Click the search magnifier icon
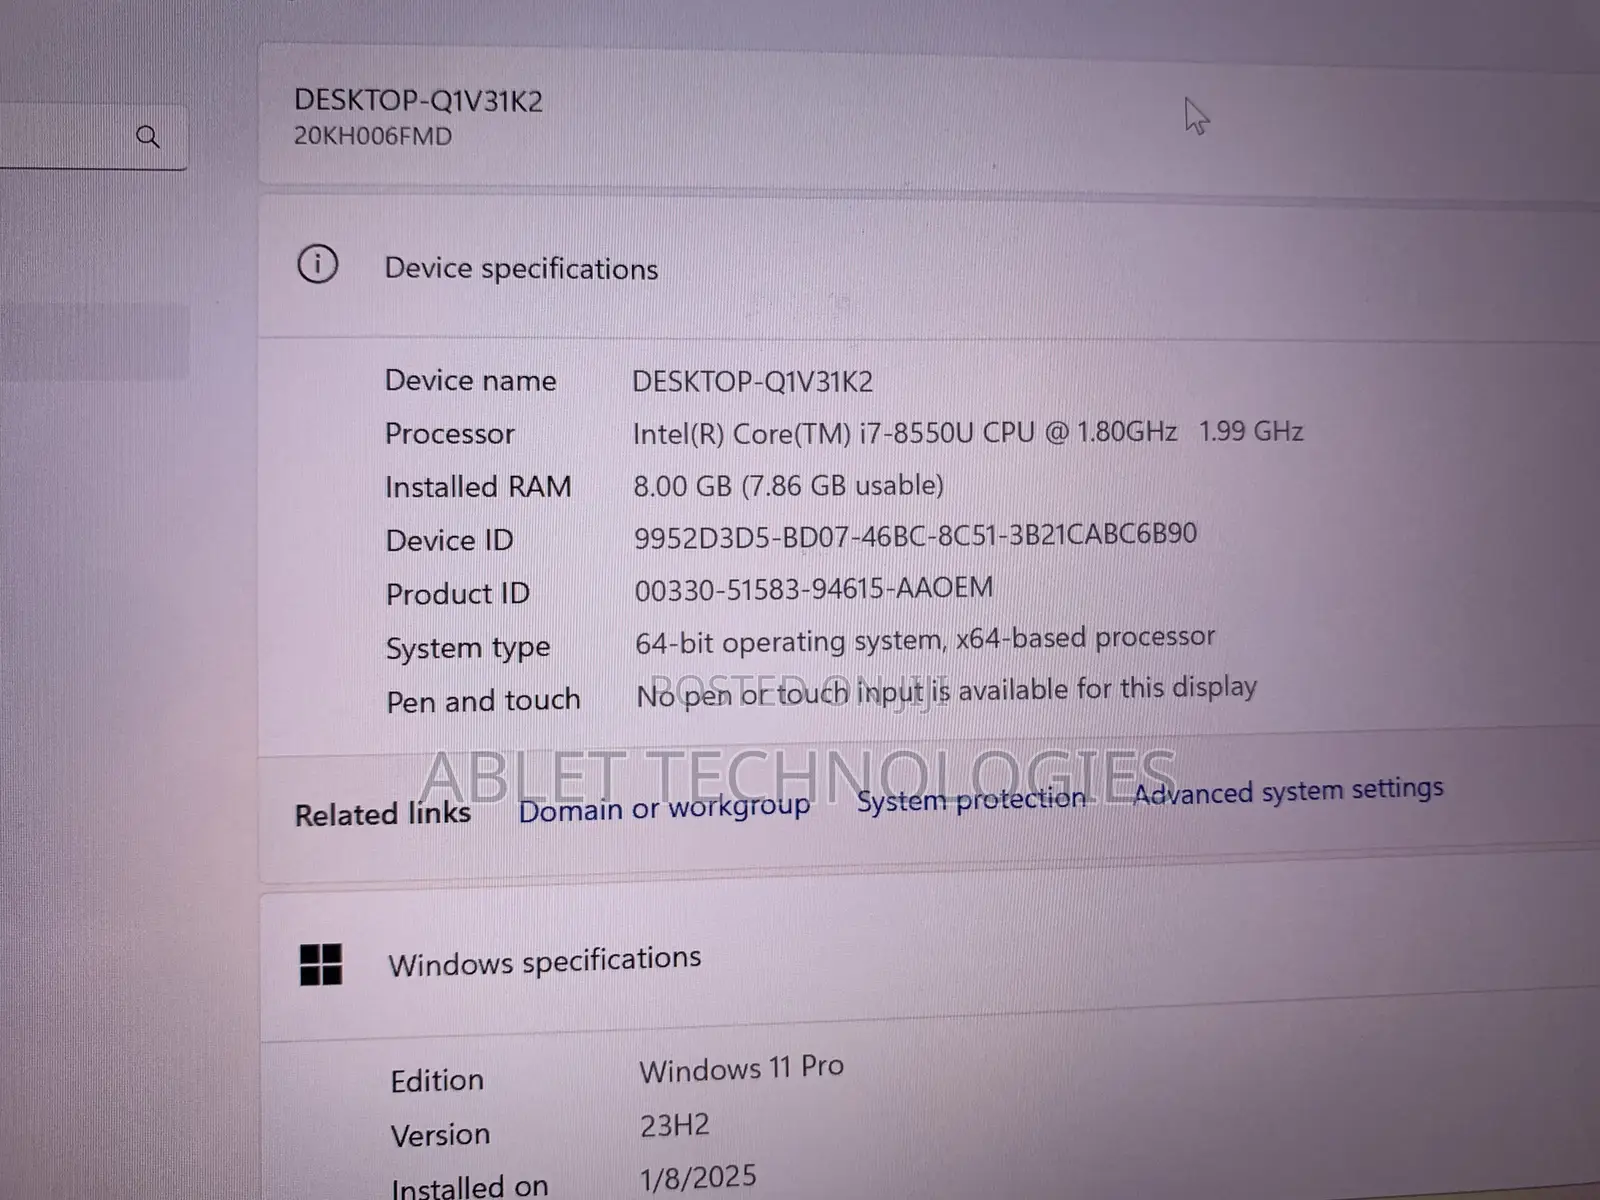 pyautogui.click(x=147, y=137)
